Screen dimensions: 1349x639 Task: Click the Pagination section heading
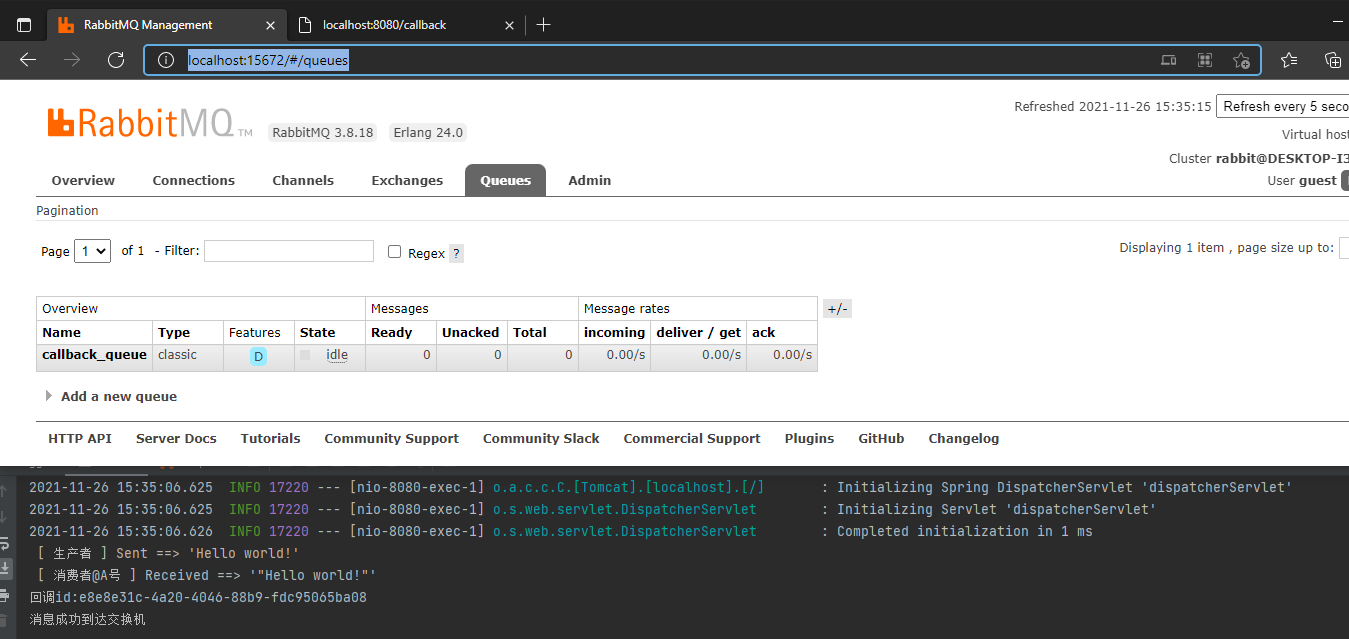67,210
